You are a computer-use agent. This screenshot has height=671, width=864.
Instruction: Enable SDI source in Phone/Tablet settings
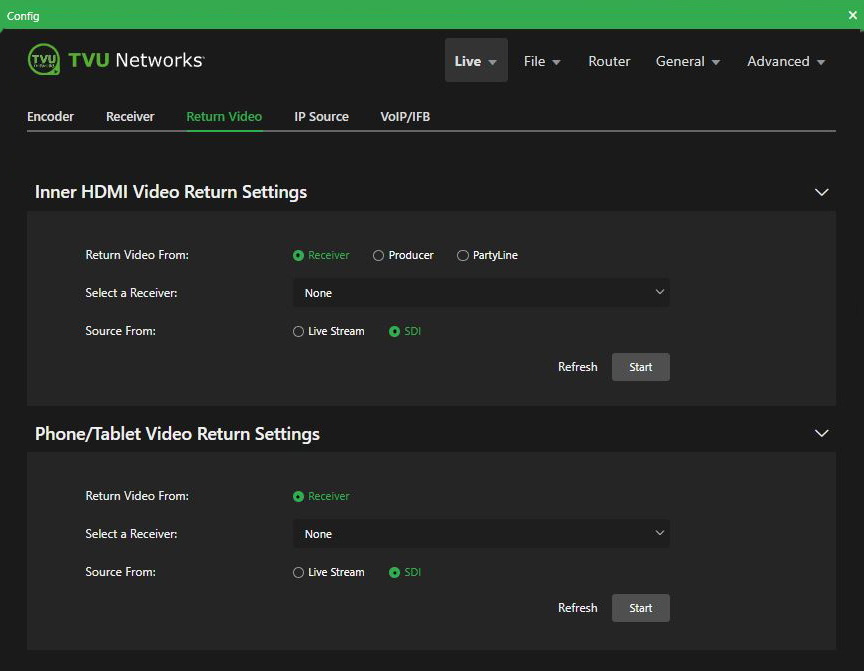(397, 572)
